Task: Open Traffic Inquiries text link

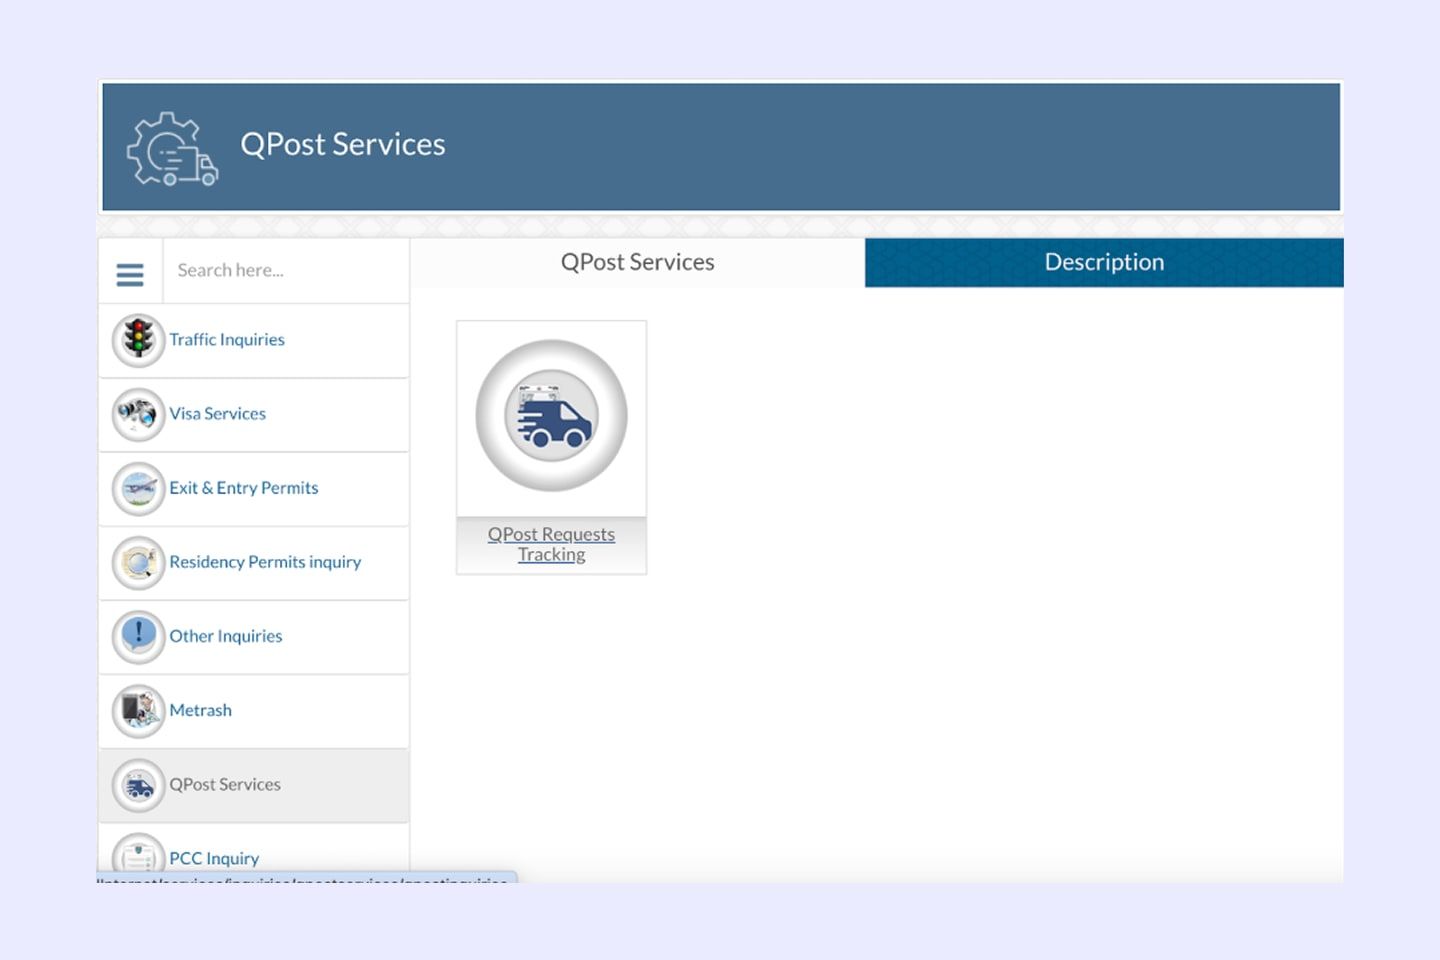Action: point(227,340)
